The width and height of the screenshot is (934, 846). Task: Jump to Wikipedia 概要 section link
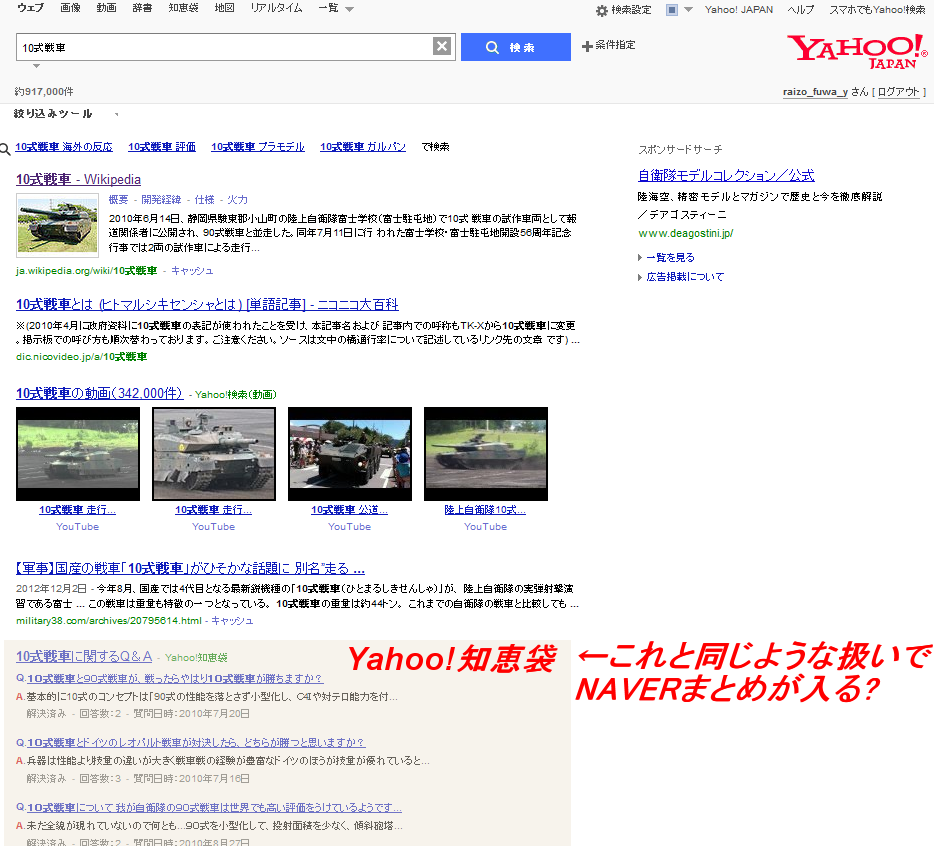coord(119,200)
